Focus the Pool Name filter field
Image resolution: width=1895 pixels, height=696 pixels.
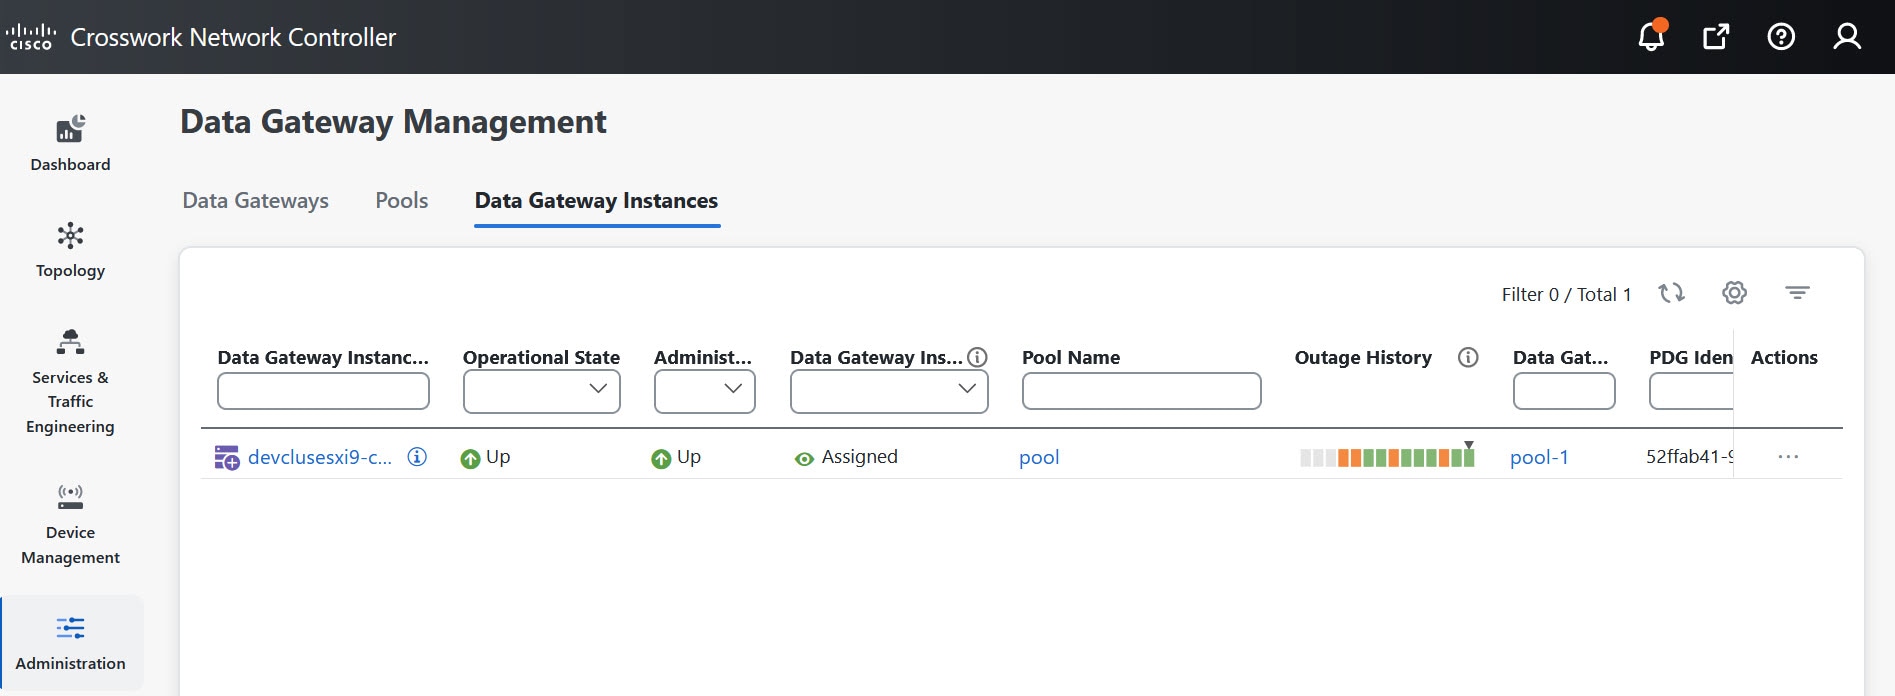[x=1141, y=391]
